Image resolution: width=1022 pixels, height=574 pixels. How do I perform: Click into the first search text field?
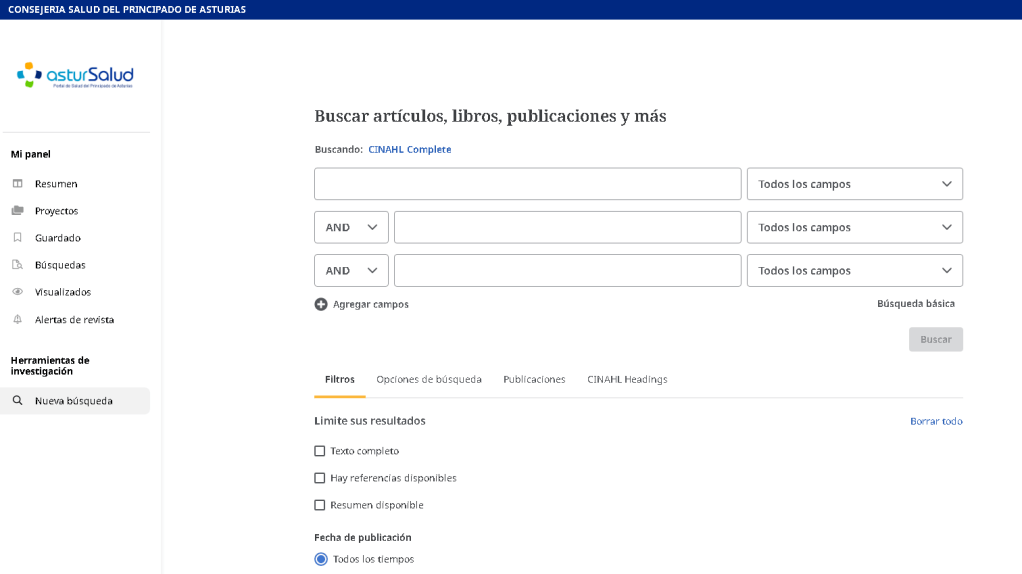pos(527,184)
